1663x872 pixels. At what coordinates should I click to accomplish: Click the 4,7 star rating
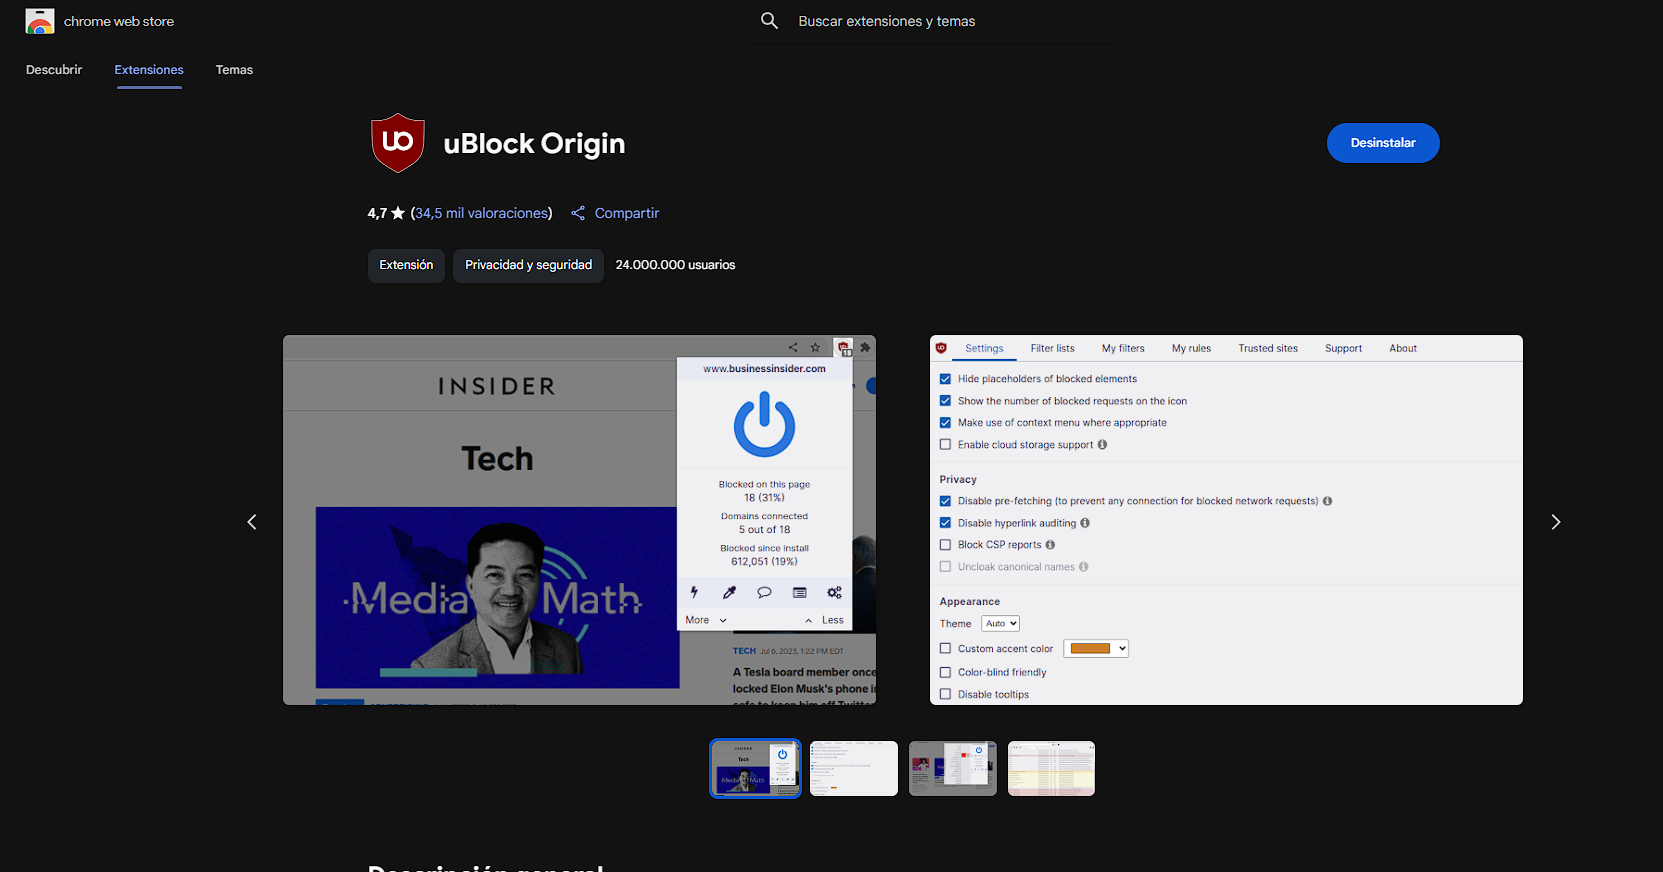tap(386, 213)
